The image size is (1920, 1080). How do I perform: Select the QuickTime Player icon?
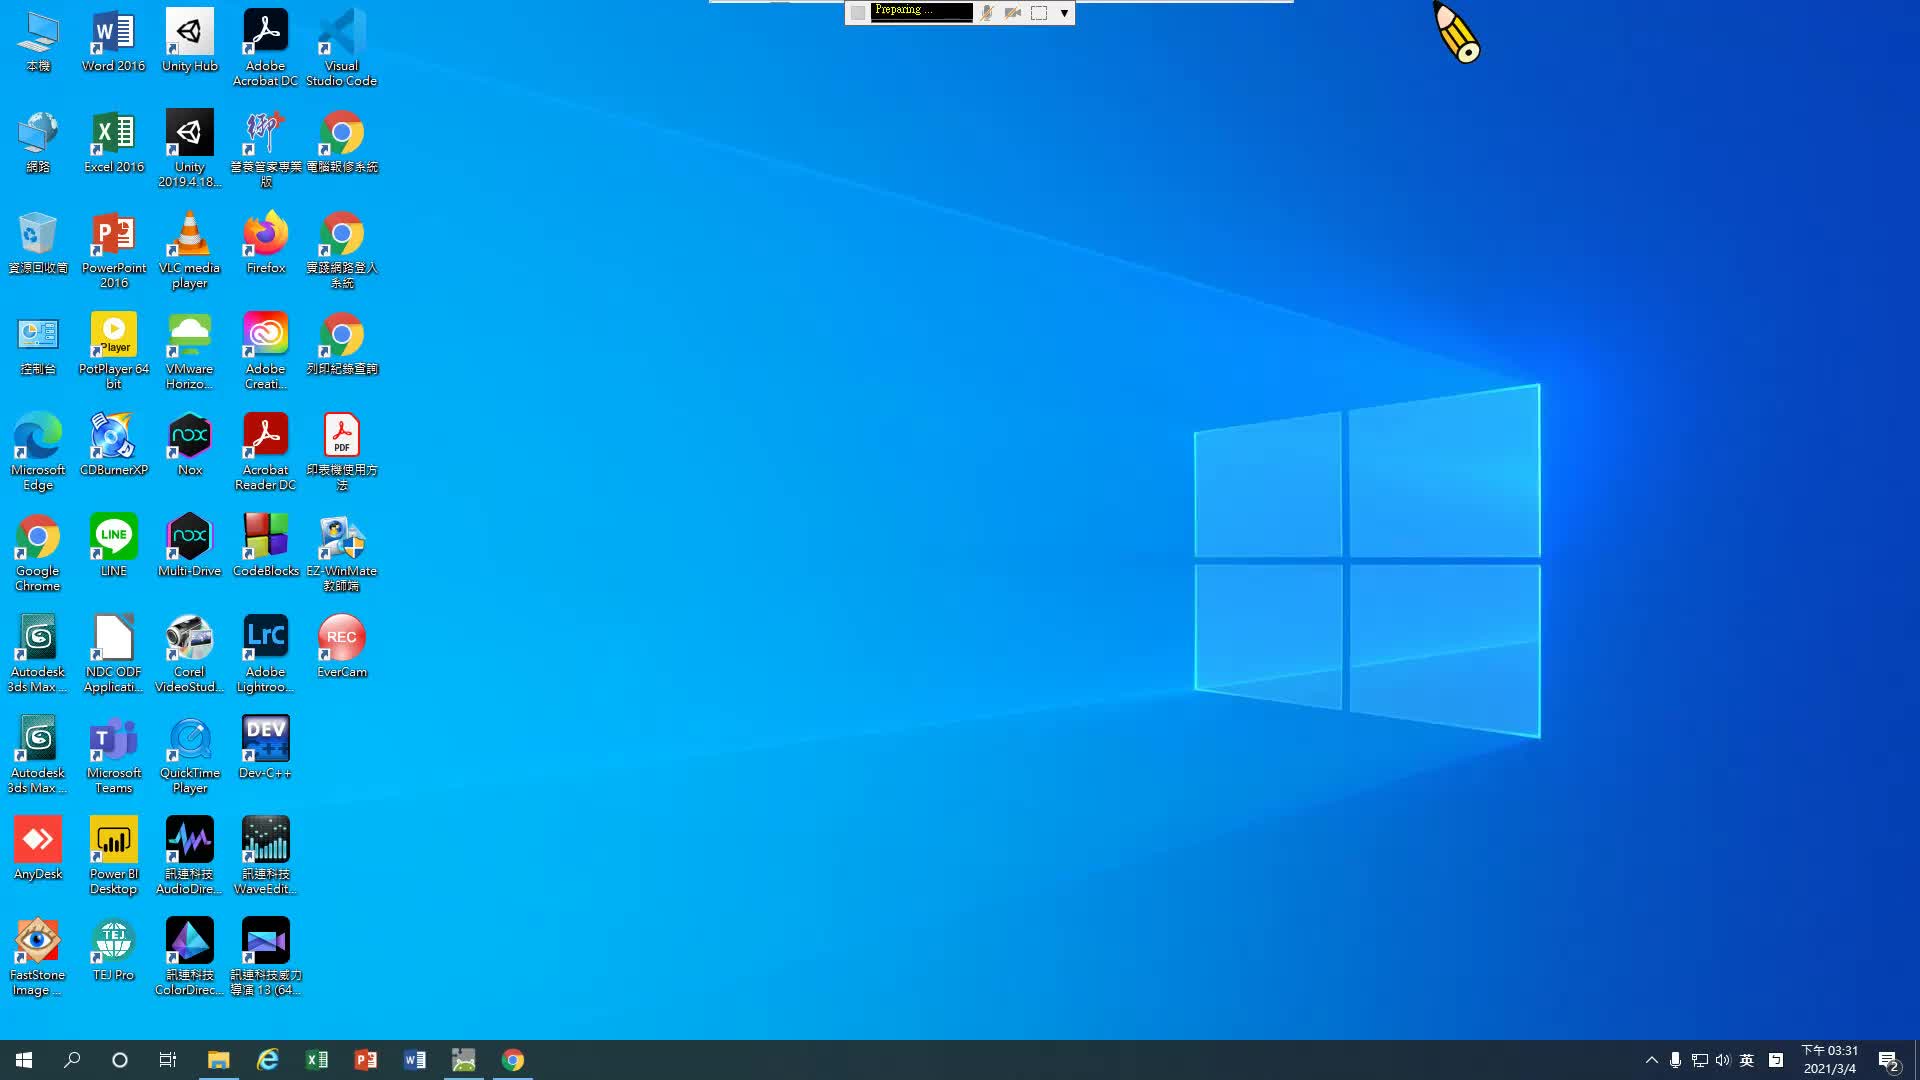click(x=189, y=755)
